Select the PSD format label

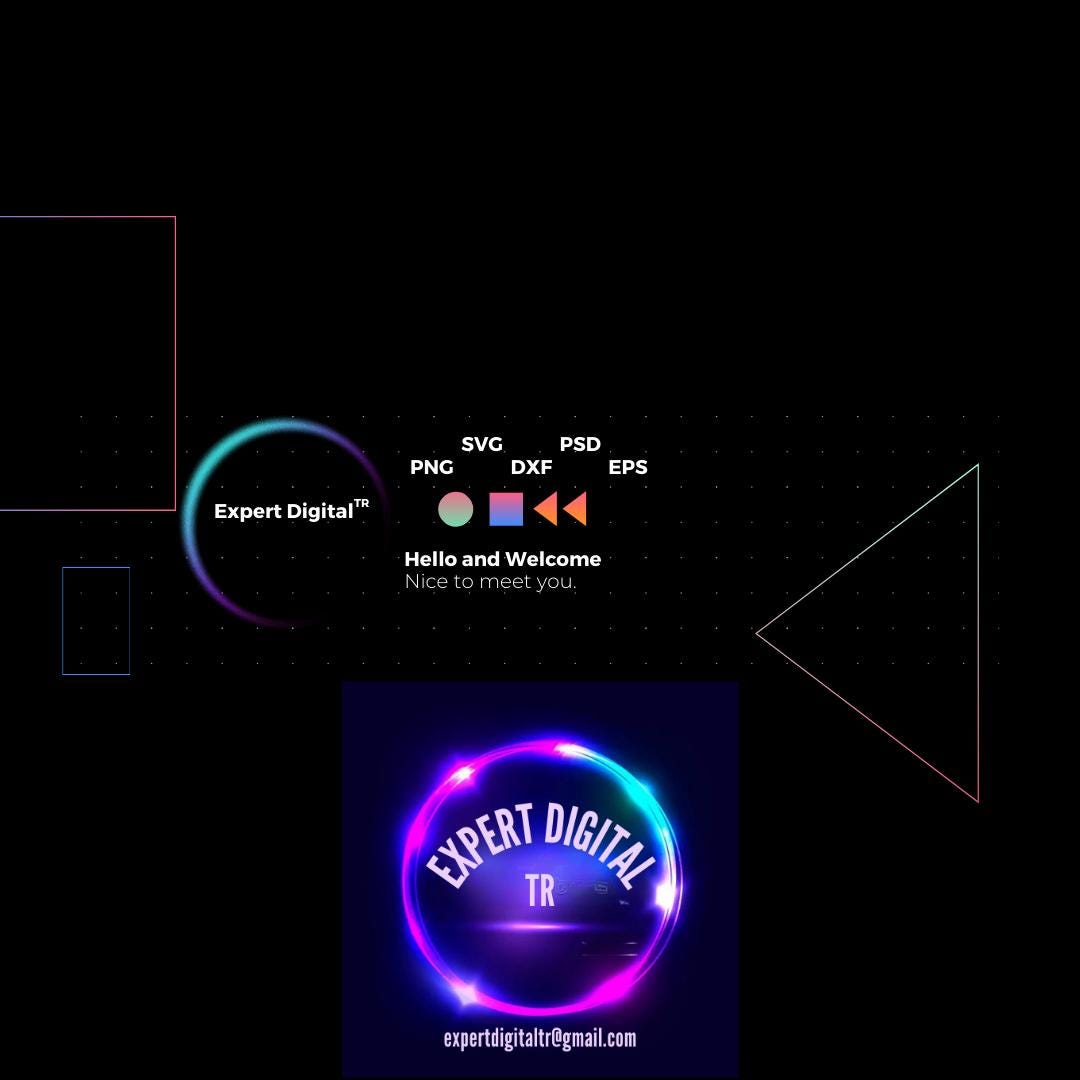580,444
